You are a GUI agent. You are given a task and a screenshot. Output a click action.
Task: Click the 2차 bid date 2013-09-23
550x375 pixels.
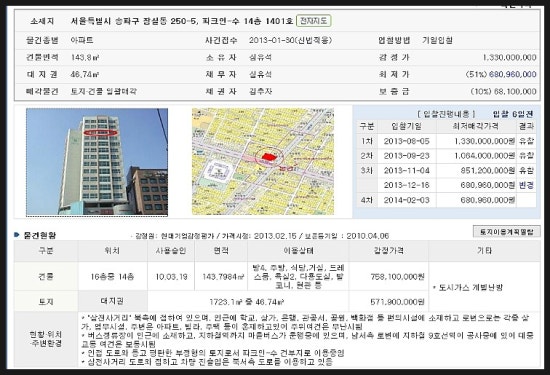[x=407, y=156]
